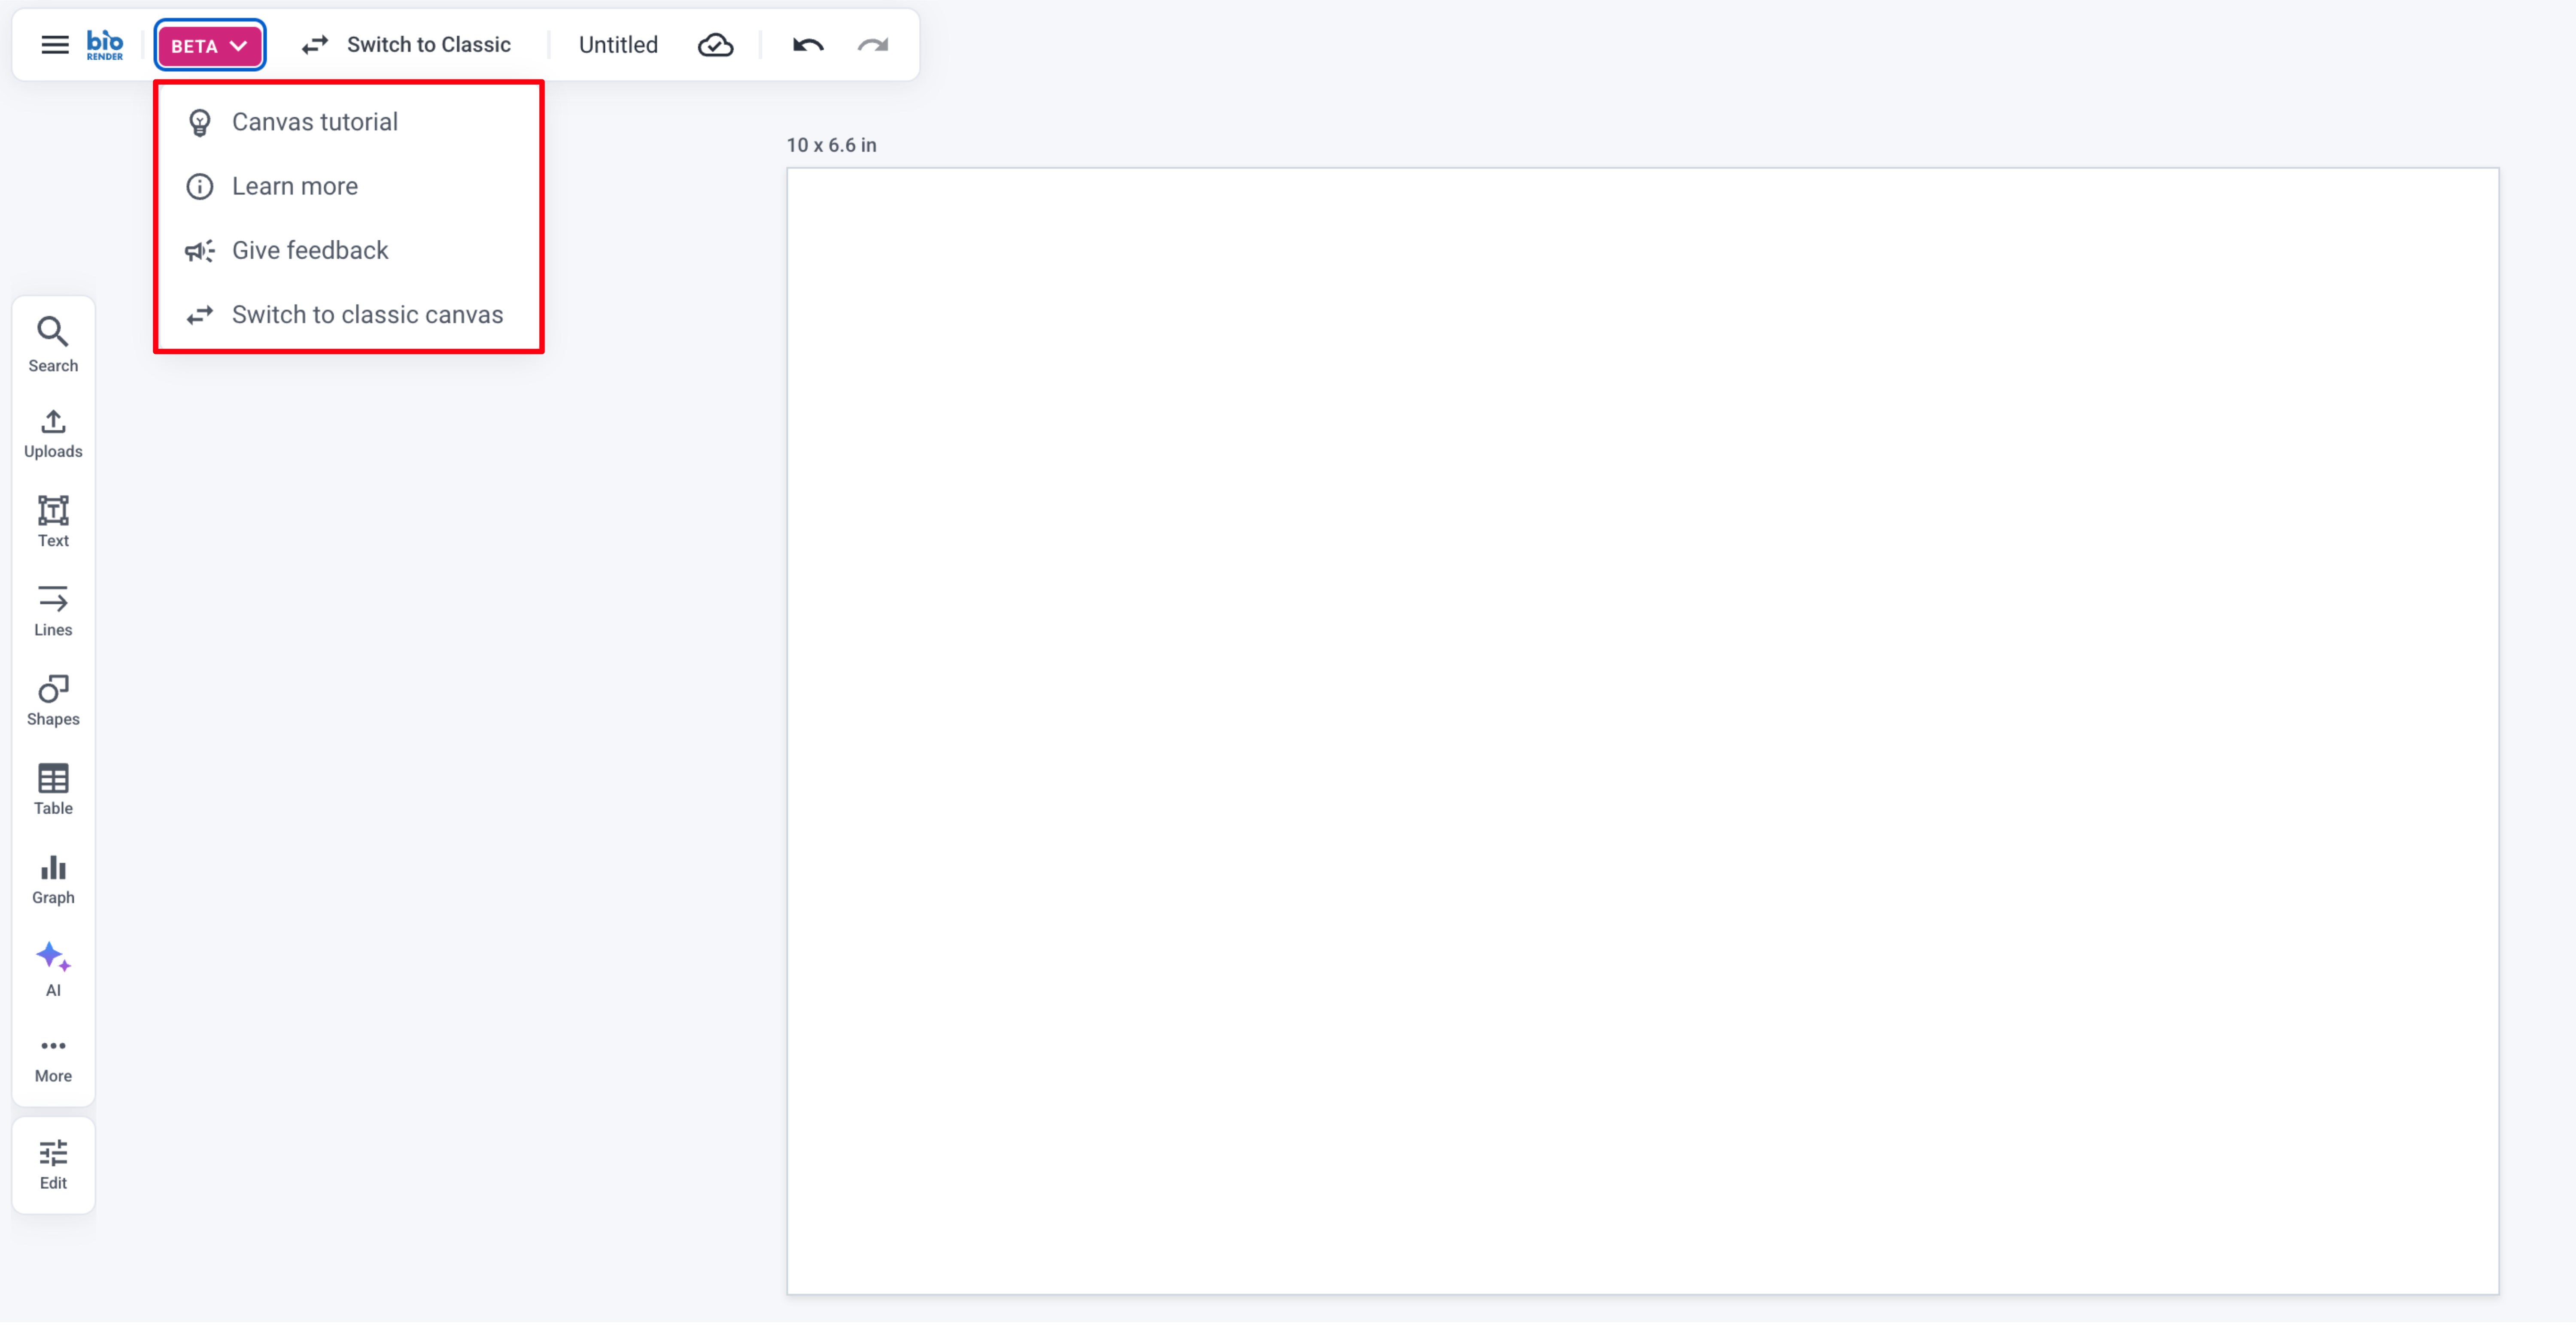This screenshot has width=2576, height=1327.
Task: Open the Shapes tool
Action: click(x=53, y=699)
